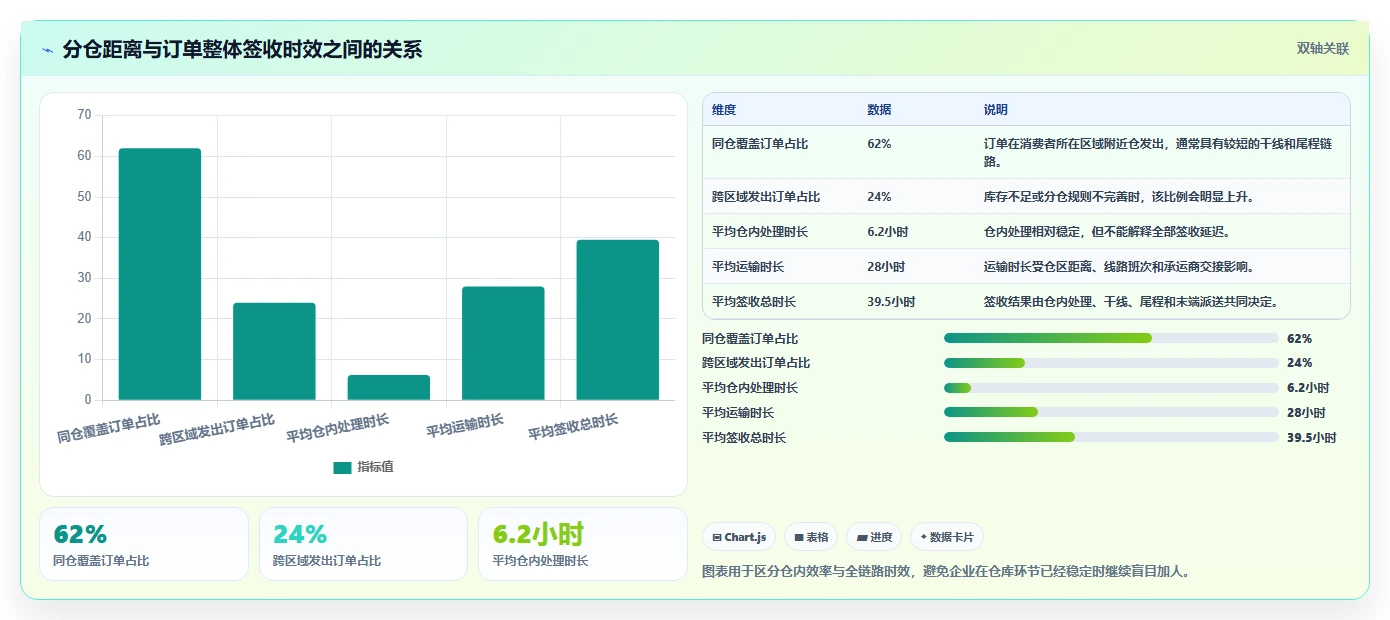
Task: Click the lightning icon beside the dashboard title
Action: (48, 50)
